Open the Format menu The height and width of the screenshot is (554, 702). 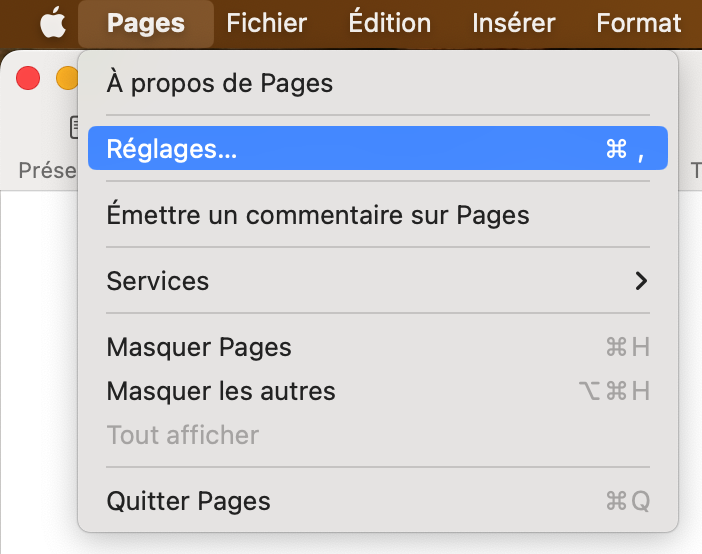point(638,22)
